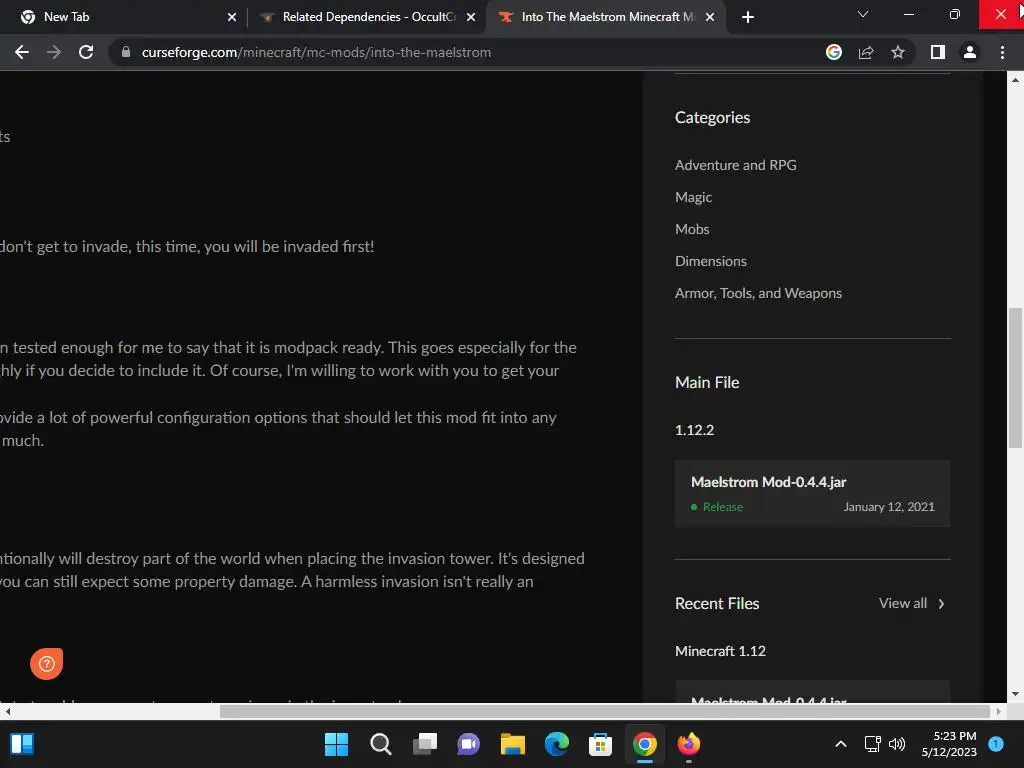
Task: Click the network tray icon
Action: [872, 744]
